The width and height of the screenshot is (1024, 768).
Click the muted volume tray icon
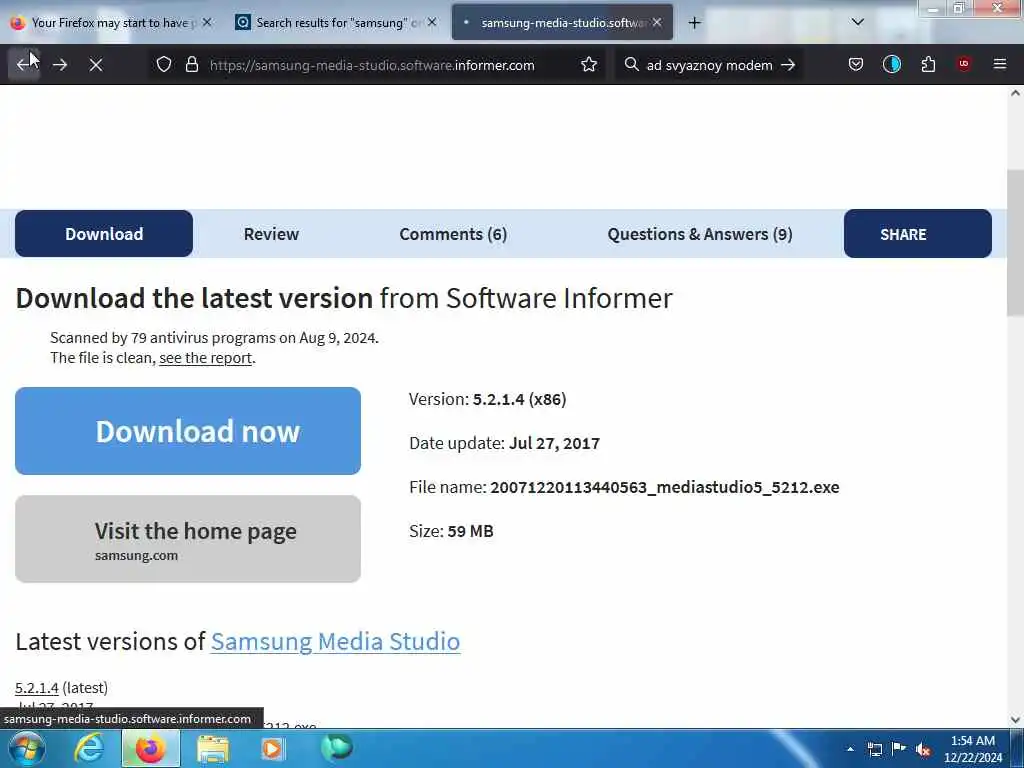923,750
